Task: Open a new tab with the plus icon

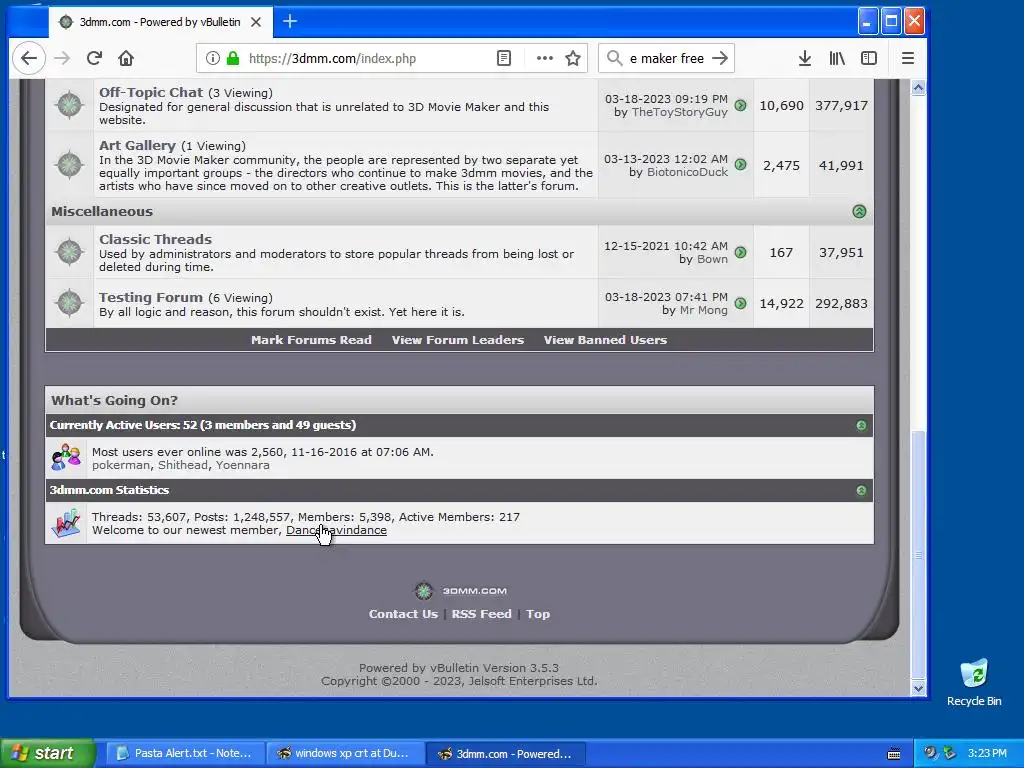Action: (x=290, y=22)
